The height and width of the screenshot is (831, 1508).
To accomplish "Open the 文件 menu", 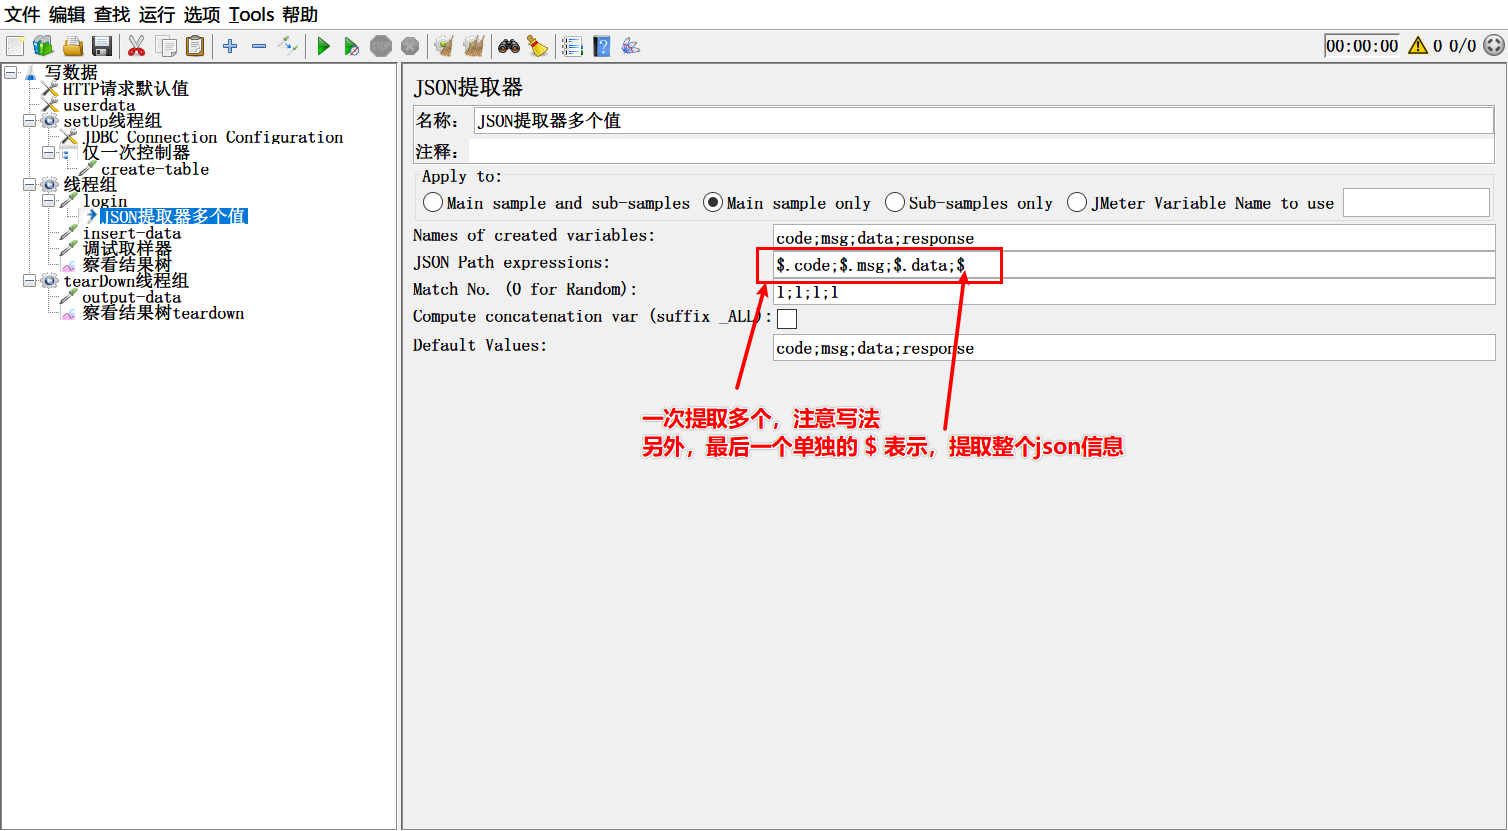I will tap(22, 15).
